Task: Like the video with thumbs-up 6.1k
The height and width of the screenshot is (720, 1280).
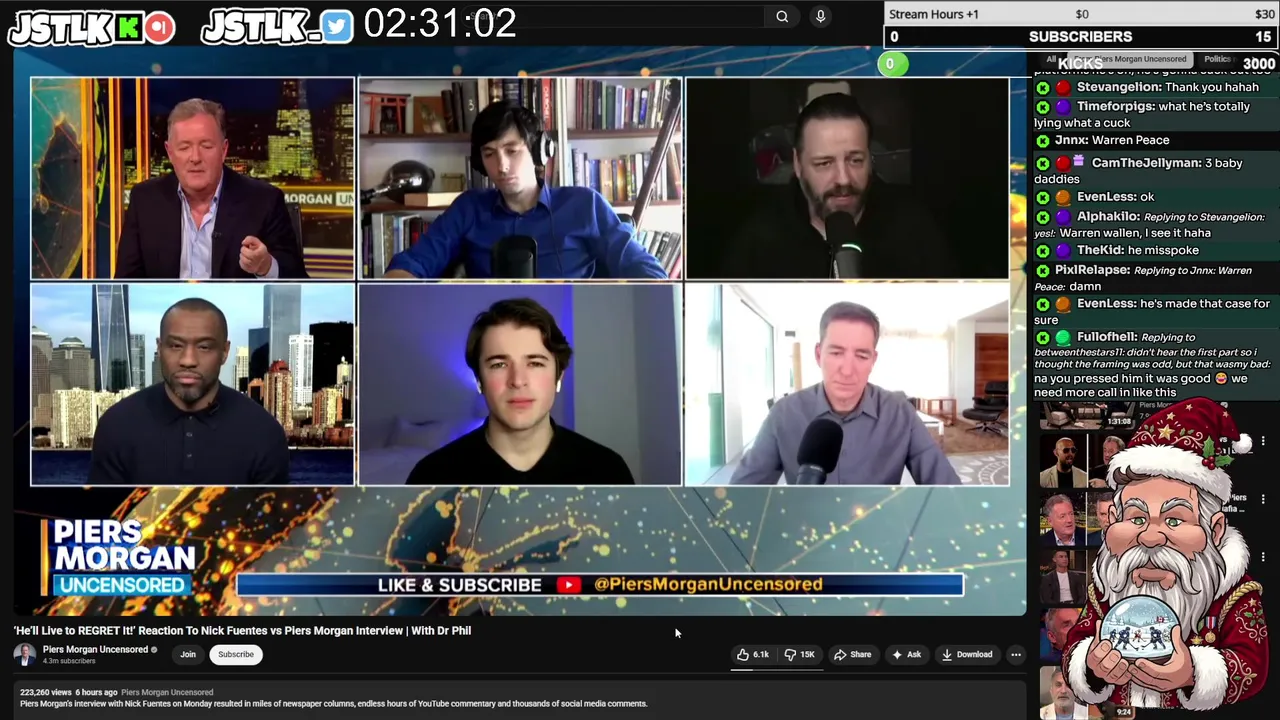Action: [x=753, y=655]
